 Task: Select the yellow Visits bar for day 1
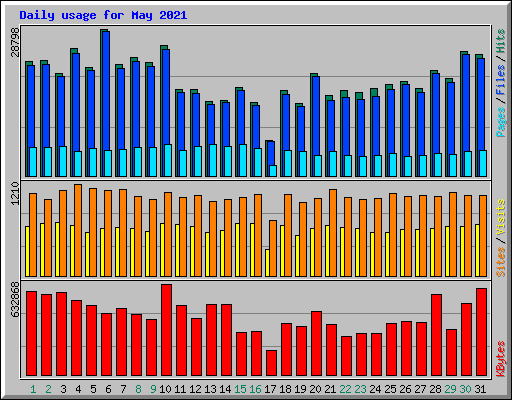(x=27, y=251)
